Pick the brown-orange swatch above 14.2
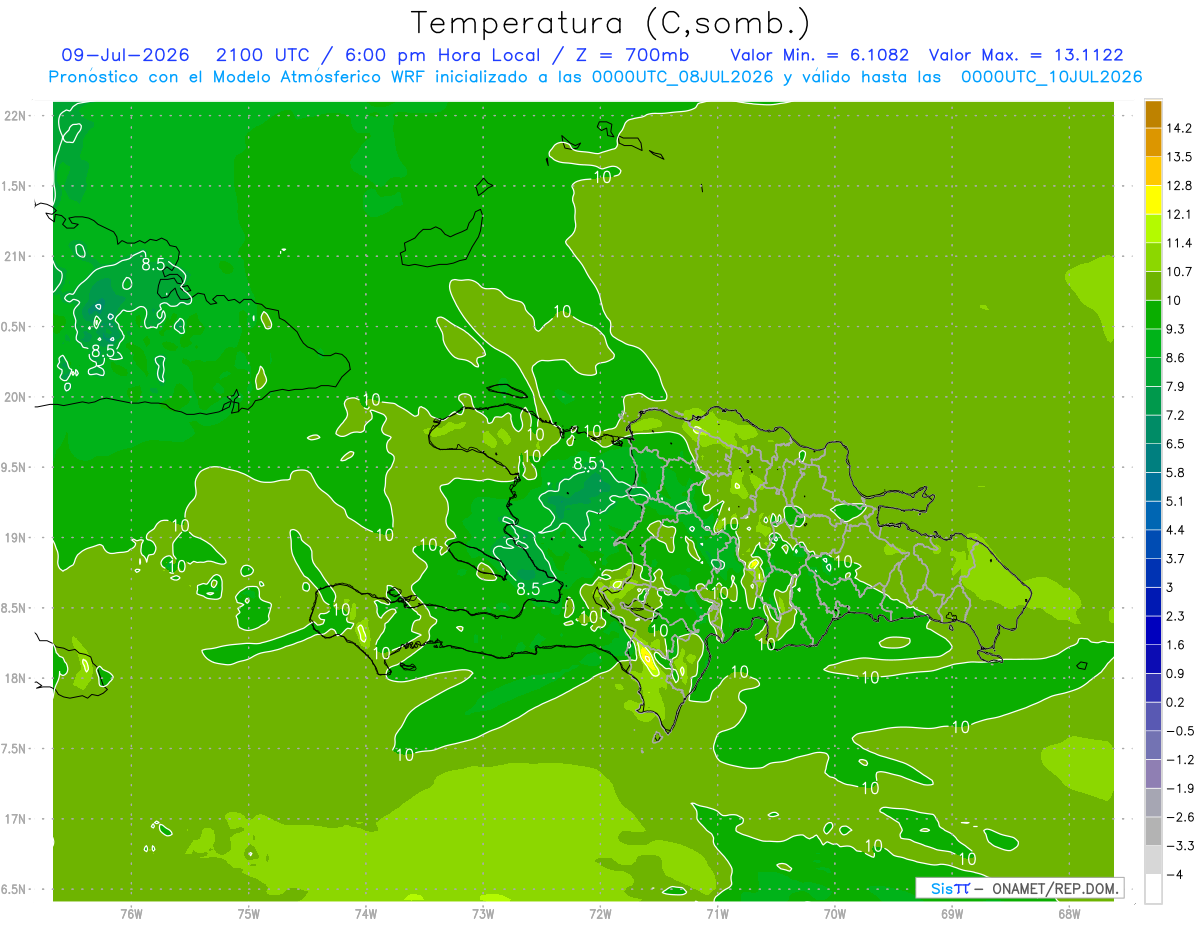This screenshot has height=927, width=1200. pyautogui.click(x=1153, y=114)
